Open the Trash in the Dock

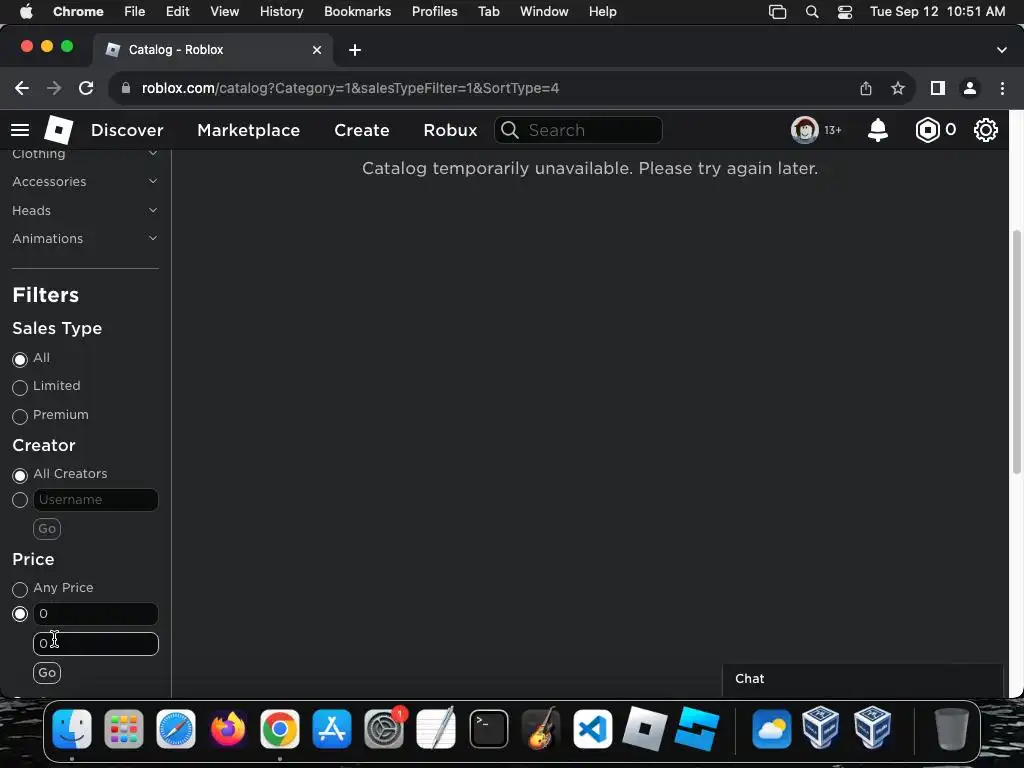[951, 729]
